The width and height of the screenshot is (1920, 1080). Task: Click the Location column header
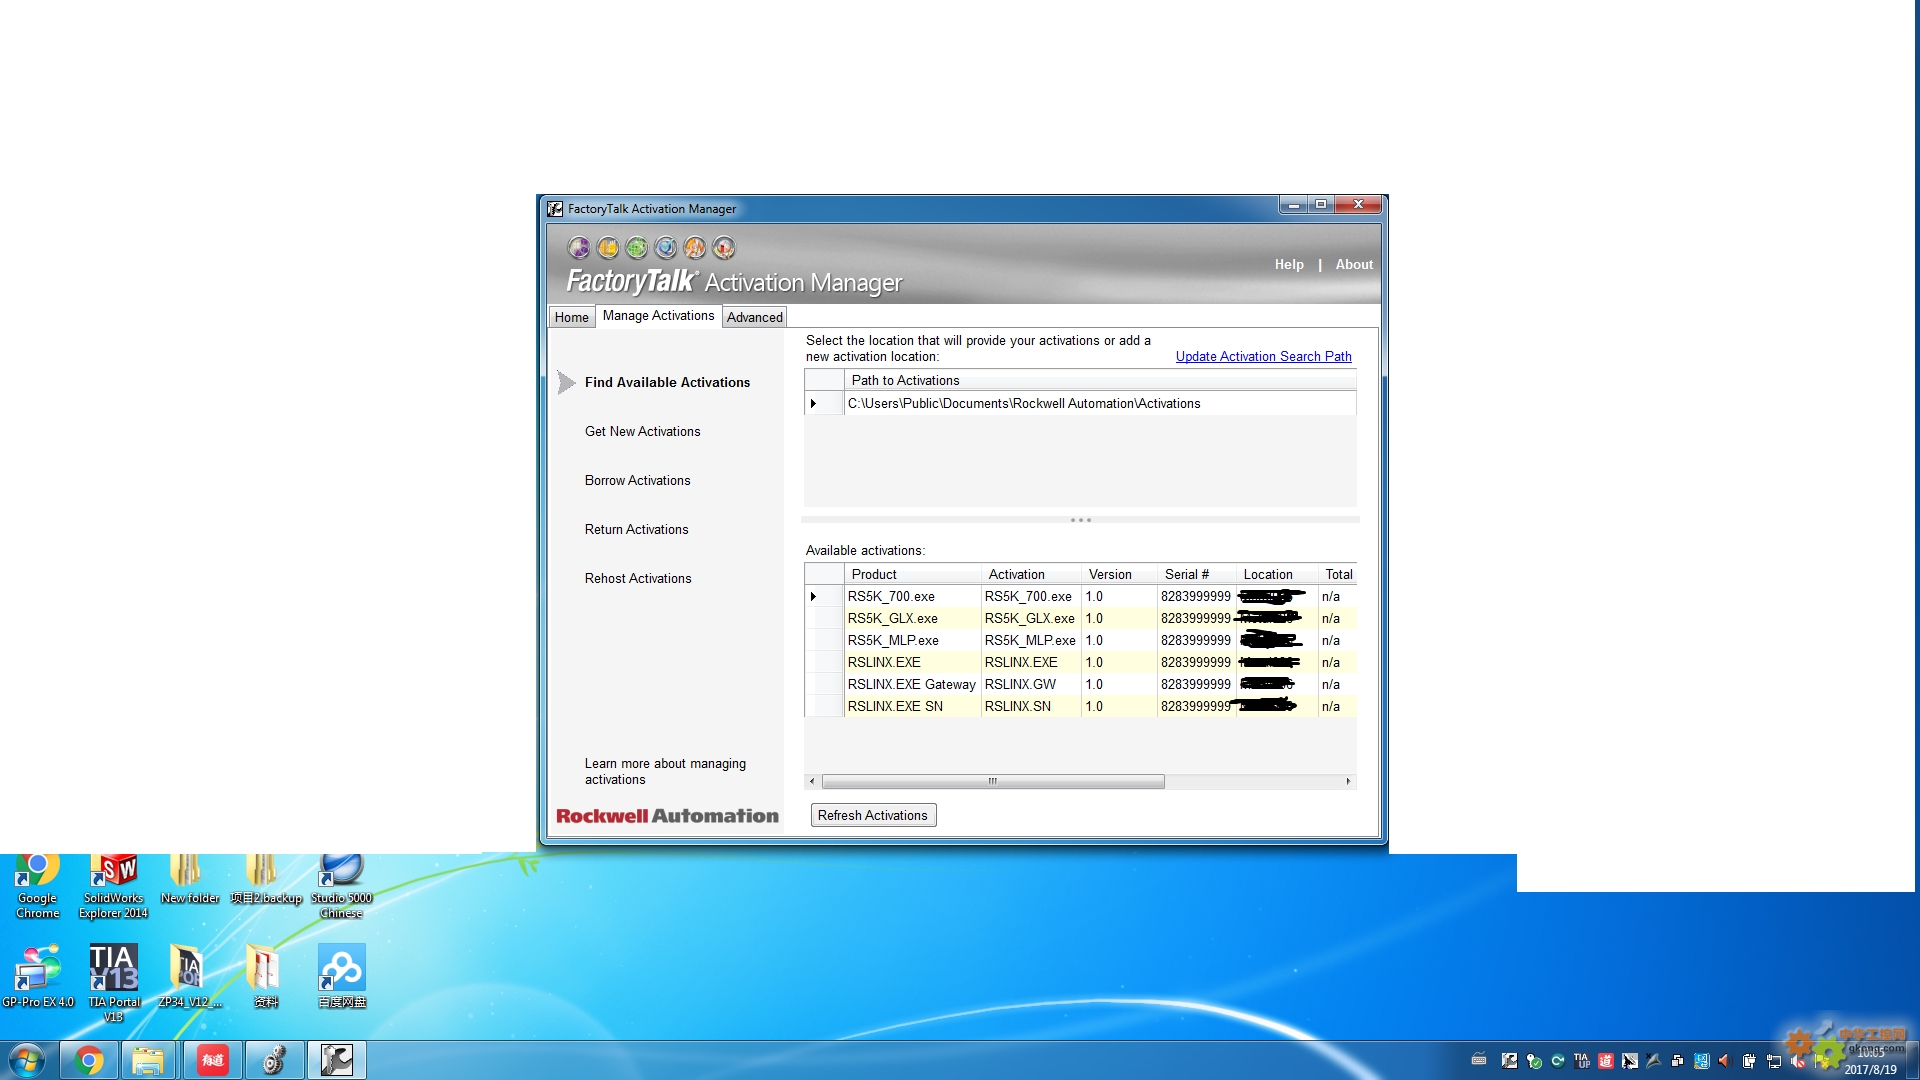[1277, 575]
